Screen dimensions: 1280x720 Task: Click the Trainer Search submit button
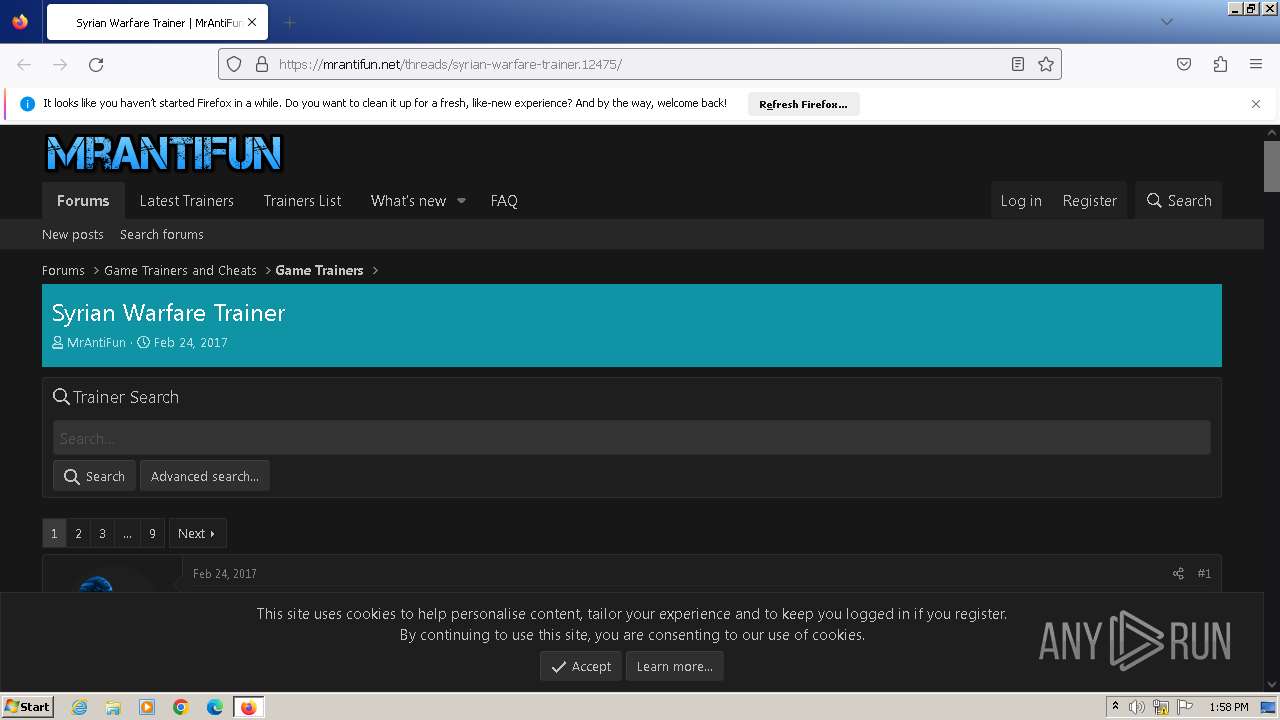[x=95, y=476]
